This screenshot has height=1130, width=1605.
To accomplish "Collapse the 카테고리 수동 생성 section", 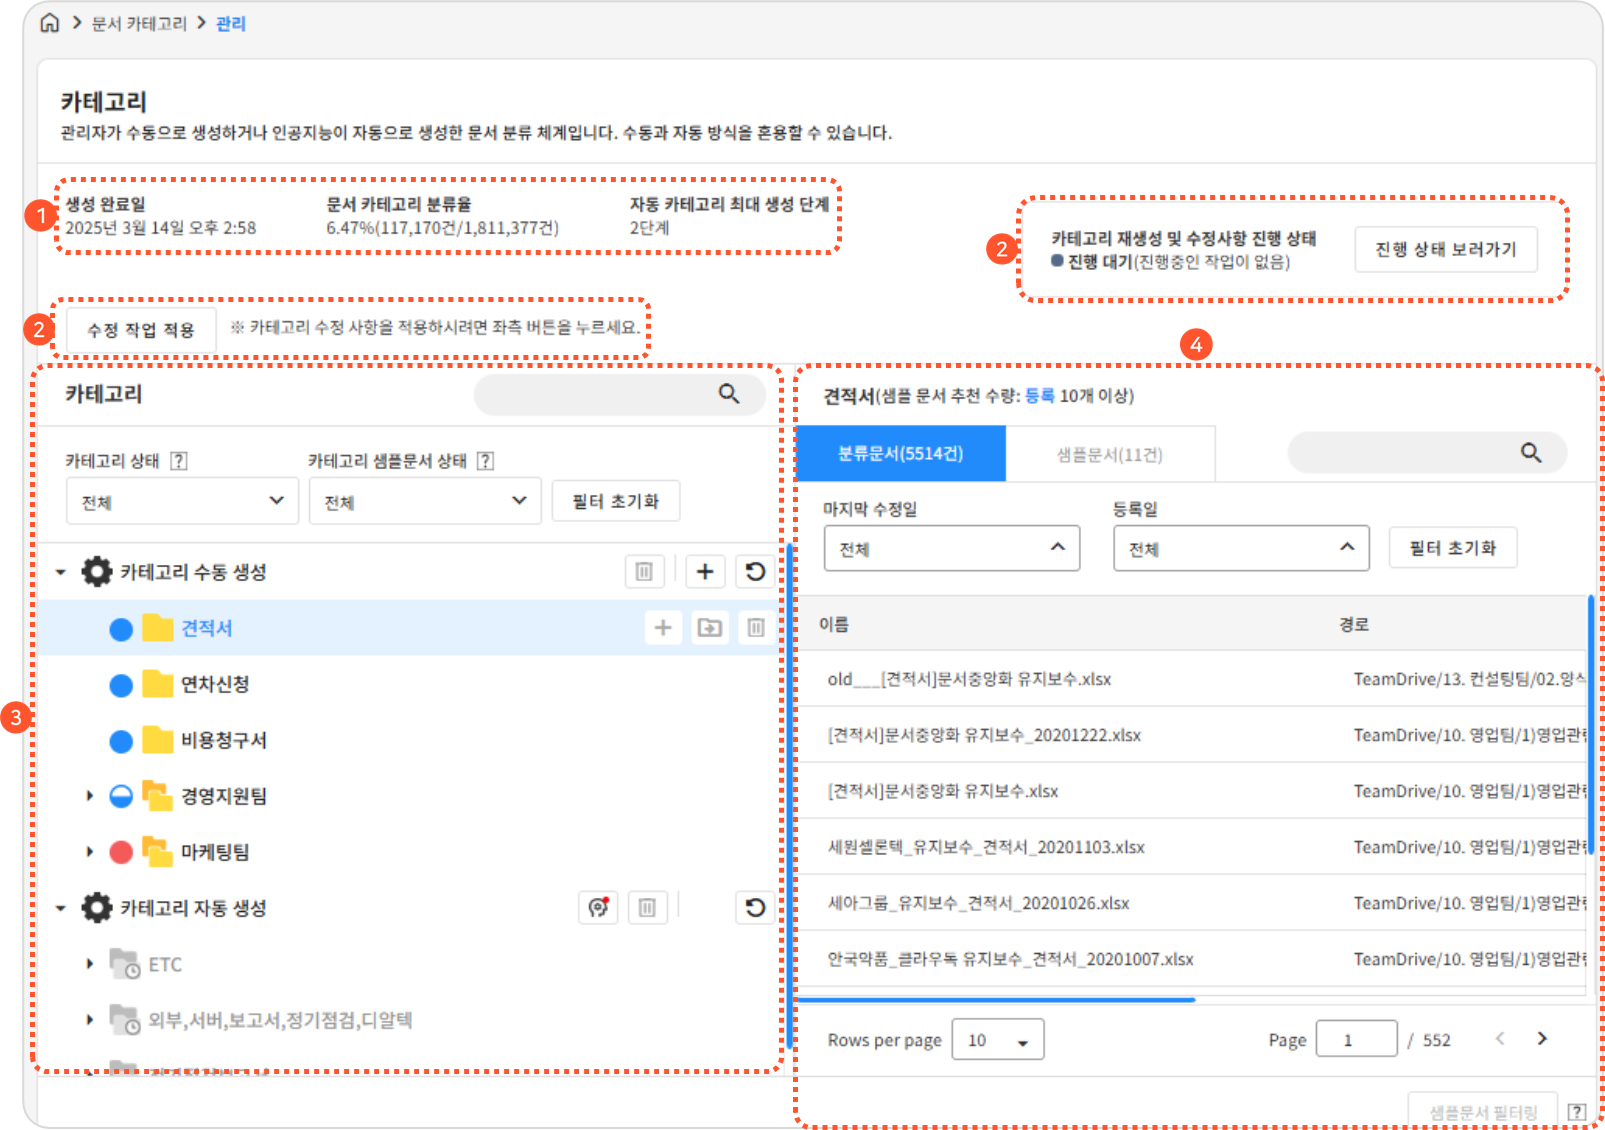I will [61, 572].
